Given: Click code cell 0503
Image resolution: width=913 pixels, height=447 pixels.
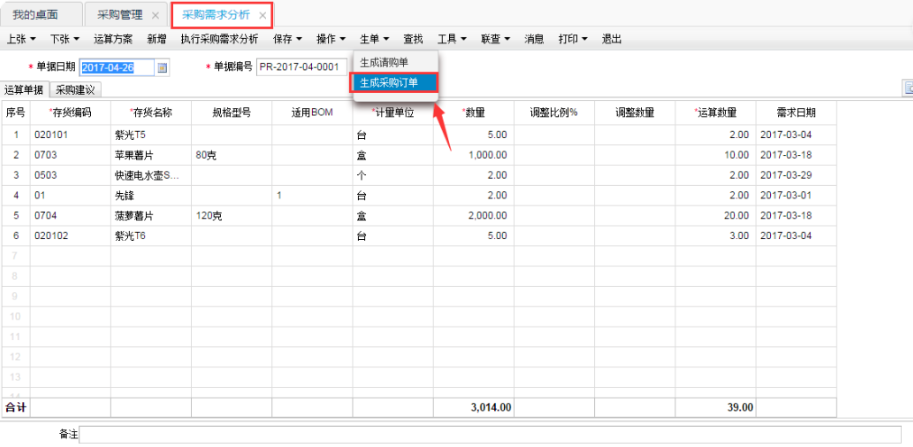Looking at the screenshot, I should pyautogui.click(x=70, y=176).
